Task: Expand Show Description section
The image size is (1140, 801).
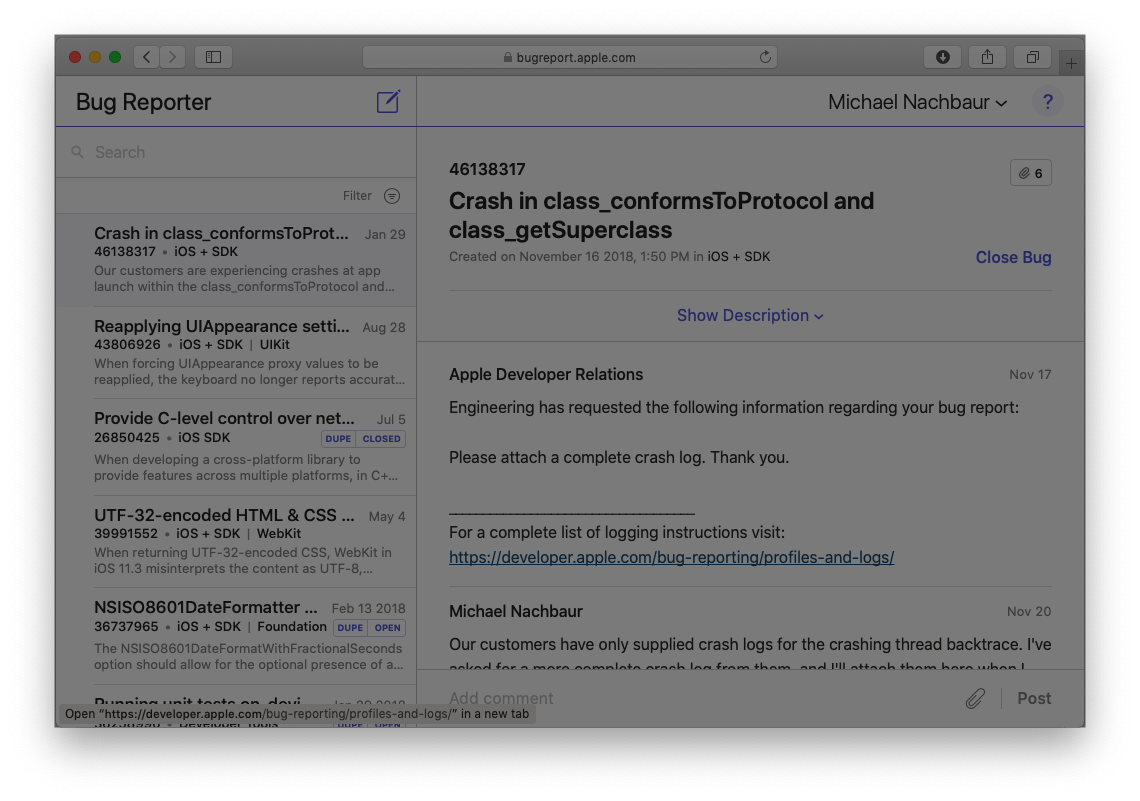Action: (x=750, y=315)
